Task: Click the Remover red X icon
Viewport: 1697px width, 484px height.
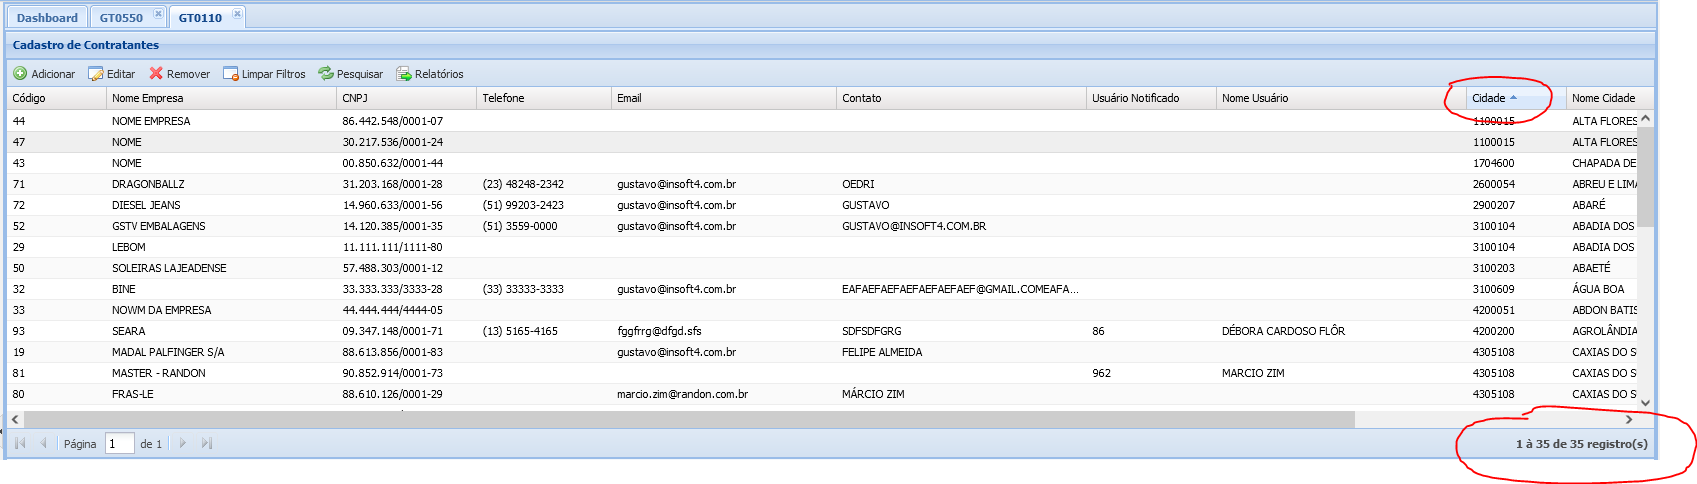Action: 156,74
